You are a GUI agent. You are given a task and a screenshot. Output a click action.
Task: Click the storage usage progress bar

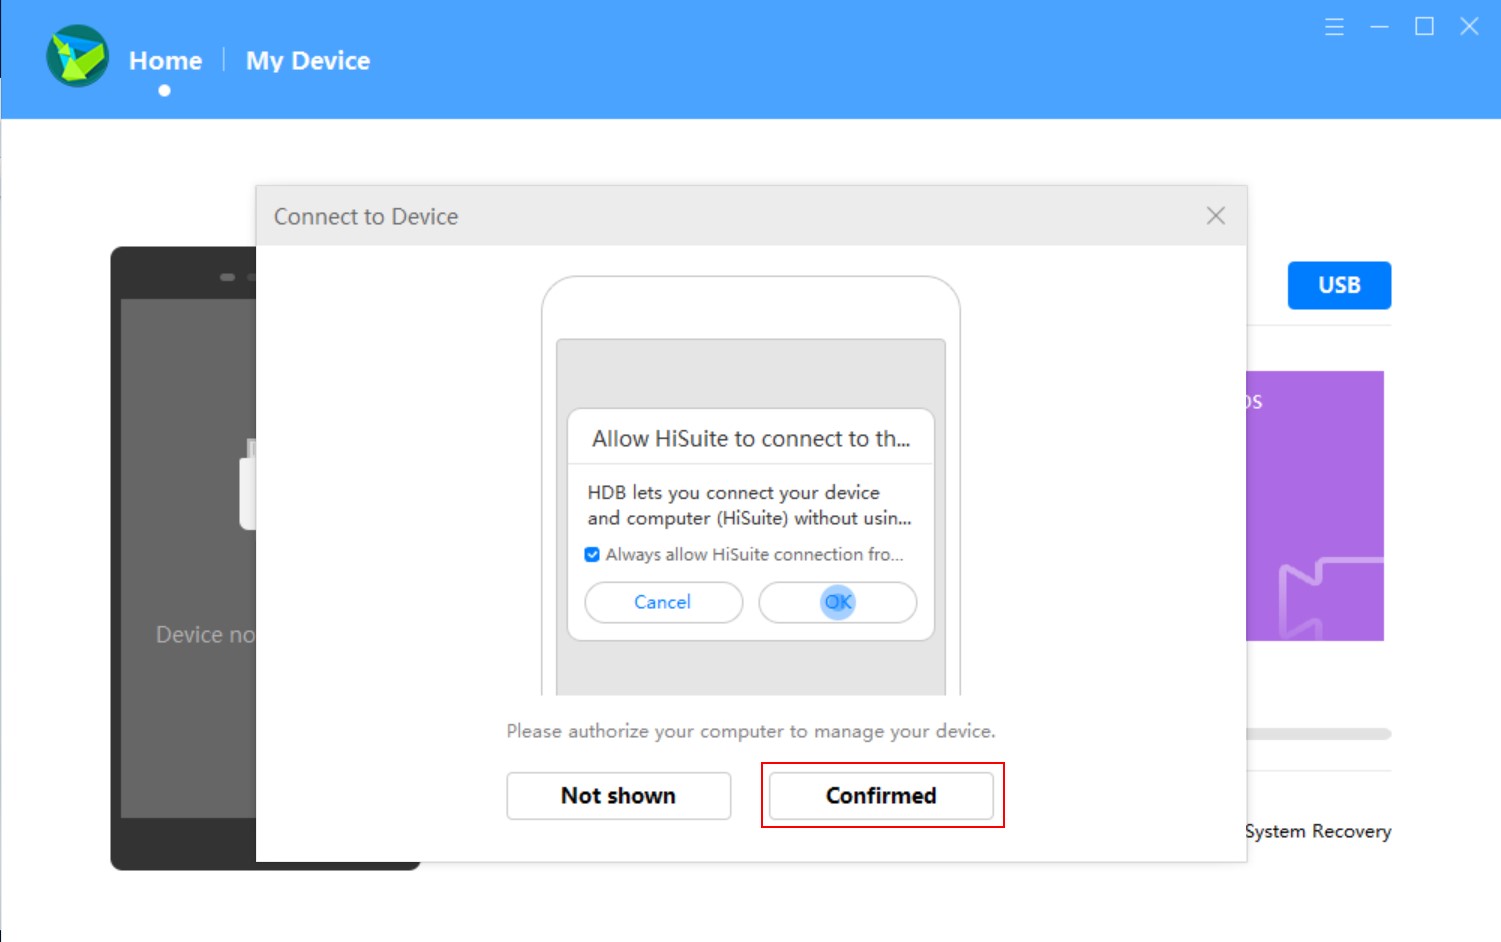point(1318,735)
